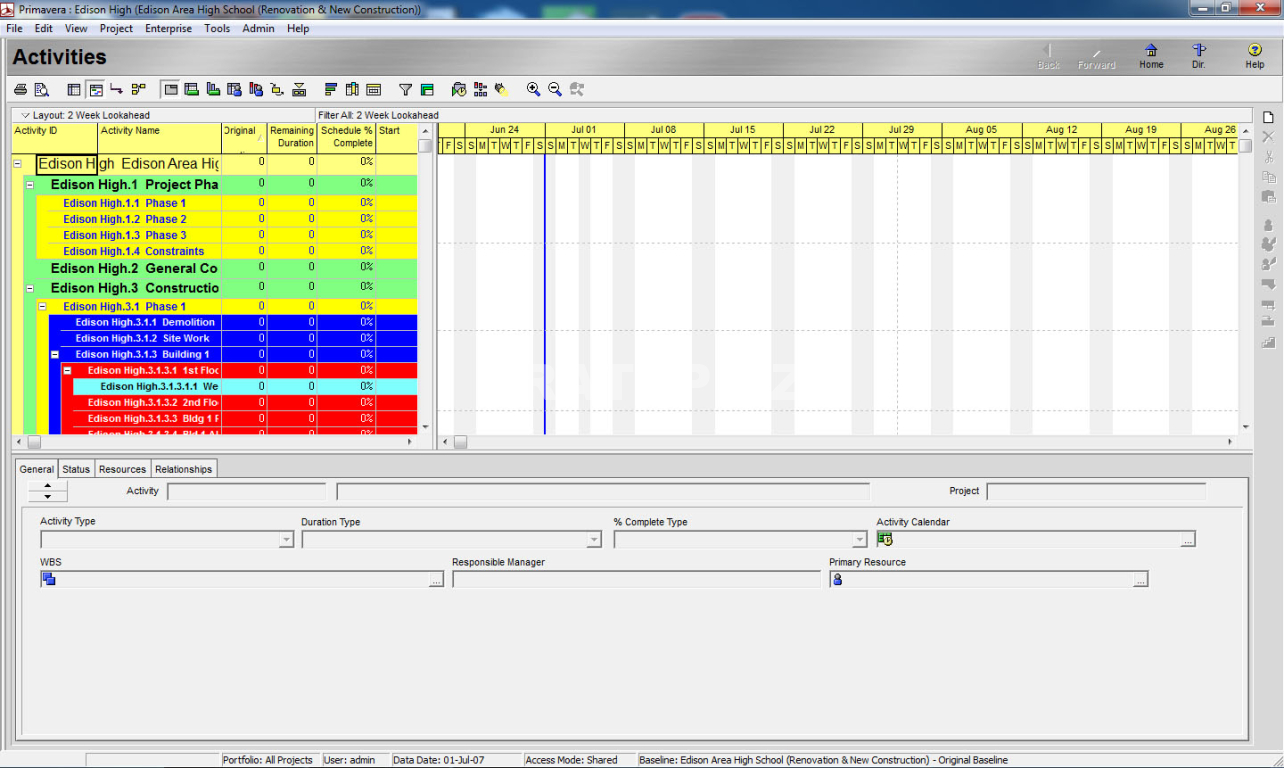Open the Layout: 2 Week Lookahead dropdown
This screenshot has height=768, width=1284.
26,116
